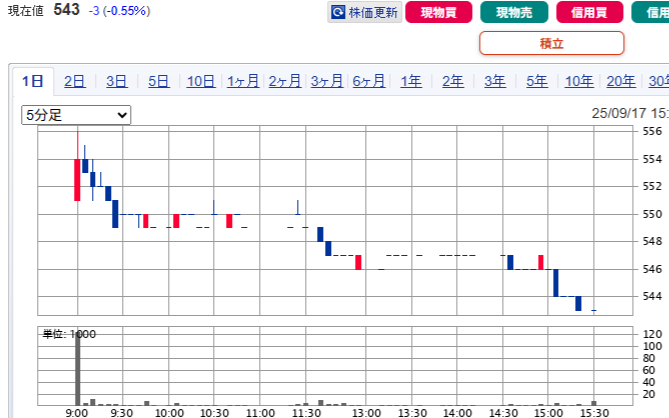Switch to the 5年 chart period
The width and height of the screenshot is (669, 418).
coord(537,81)
